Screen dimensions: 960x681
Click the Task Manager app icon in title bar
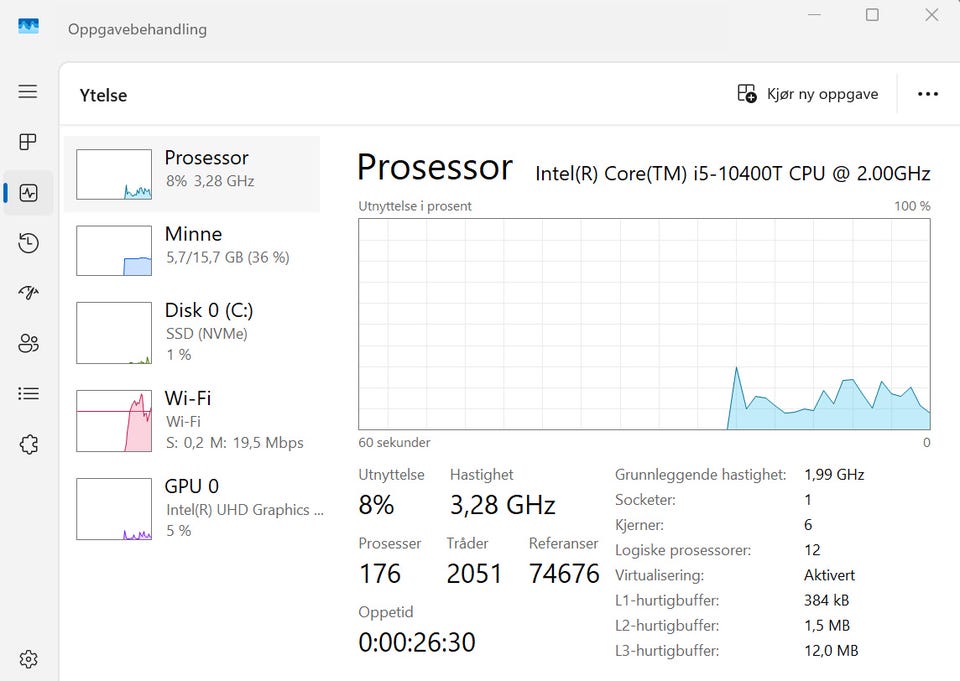28,26
